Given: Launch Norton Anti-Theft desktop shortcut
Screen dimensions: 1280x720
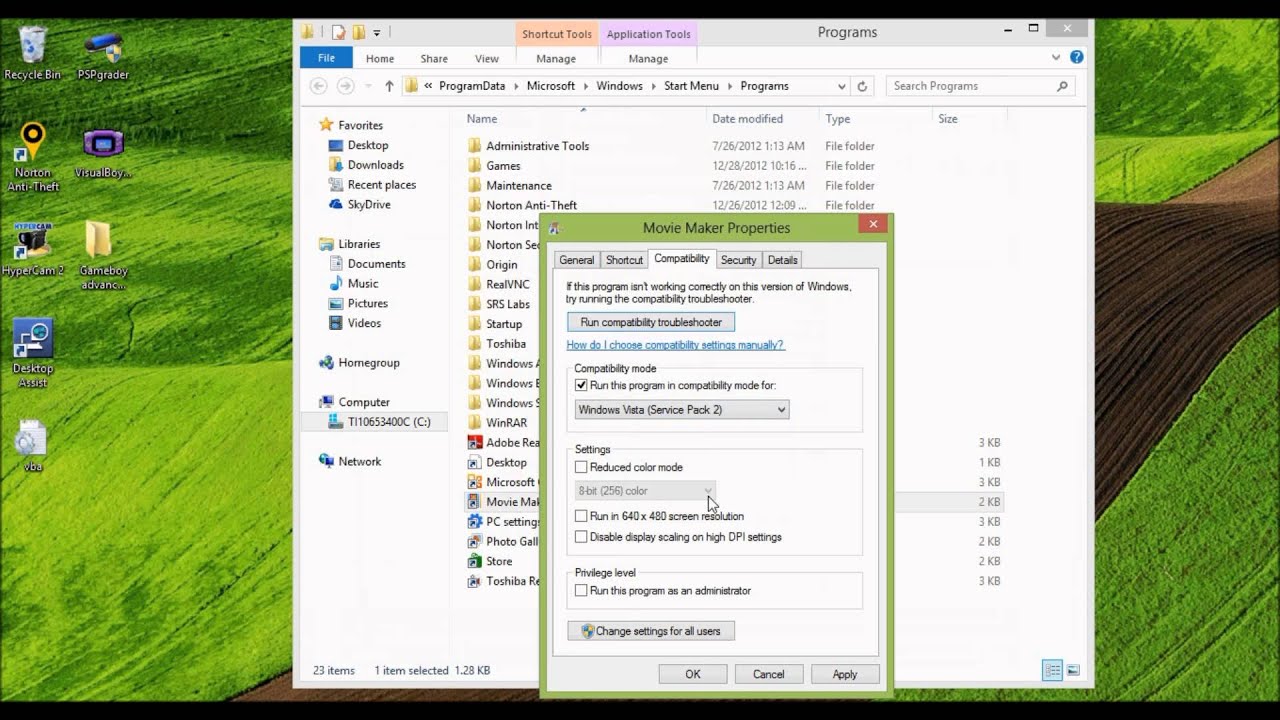Looking at the screenshot, I should pos(33,157).
